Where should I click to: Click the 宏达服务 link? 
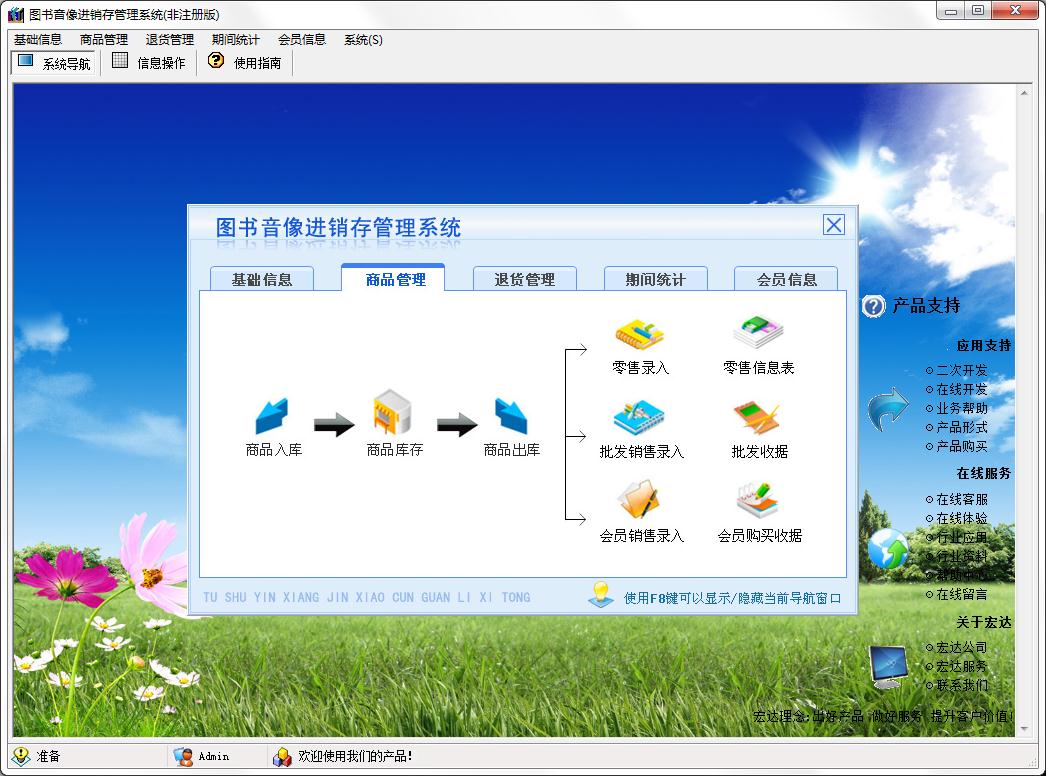[961, 666]
